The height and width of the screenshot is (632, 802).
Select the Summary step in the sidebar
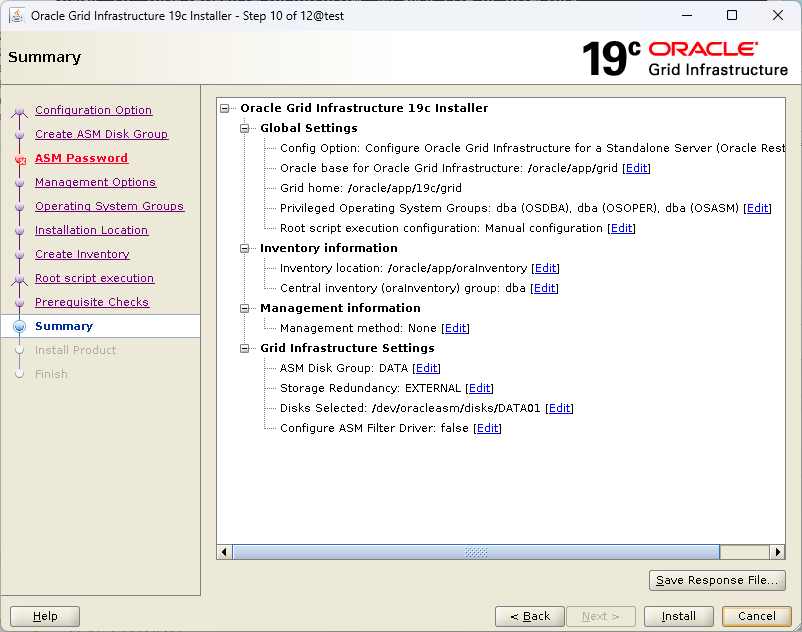[64, 326]
